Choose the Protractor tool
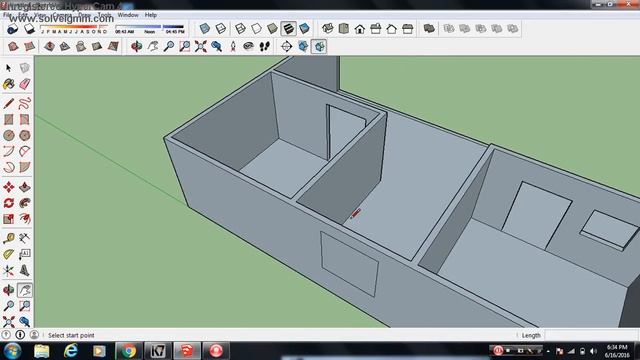Screen dimensions: 640x360 pyautogui.click(x=9, y=255)
